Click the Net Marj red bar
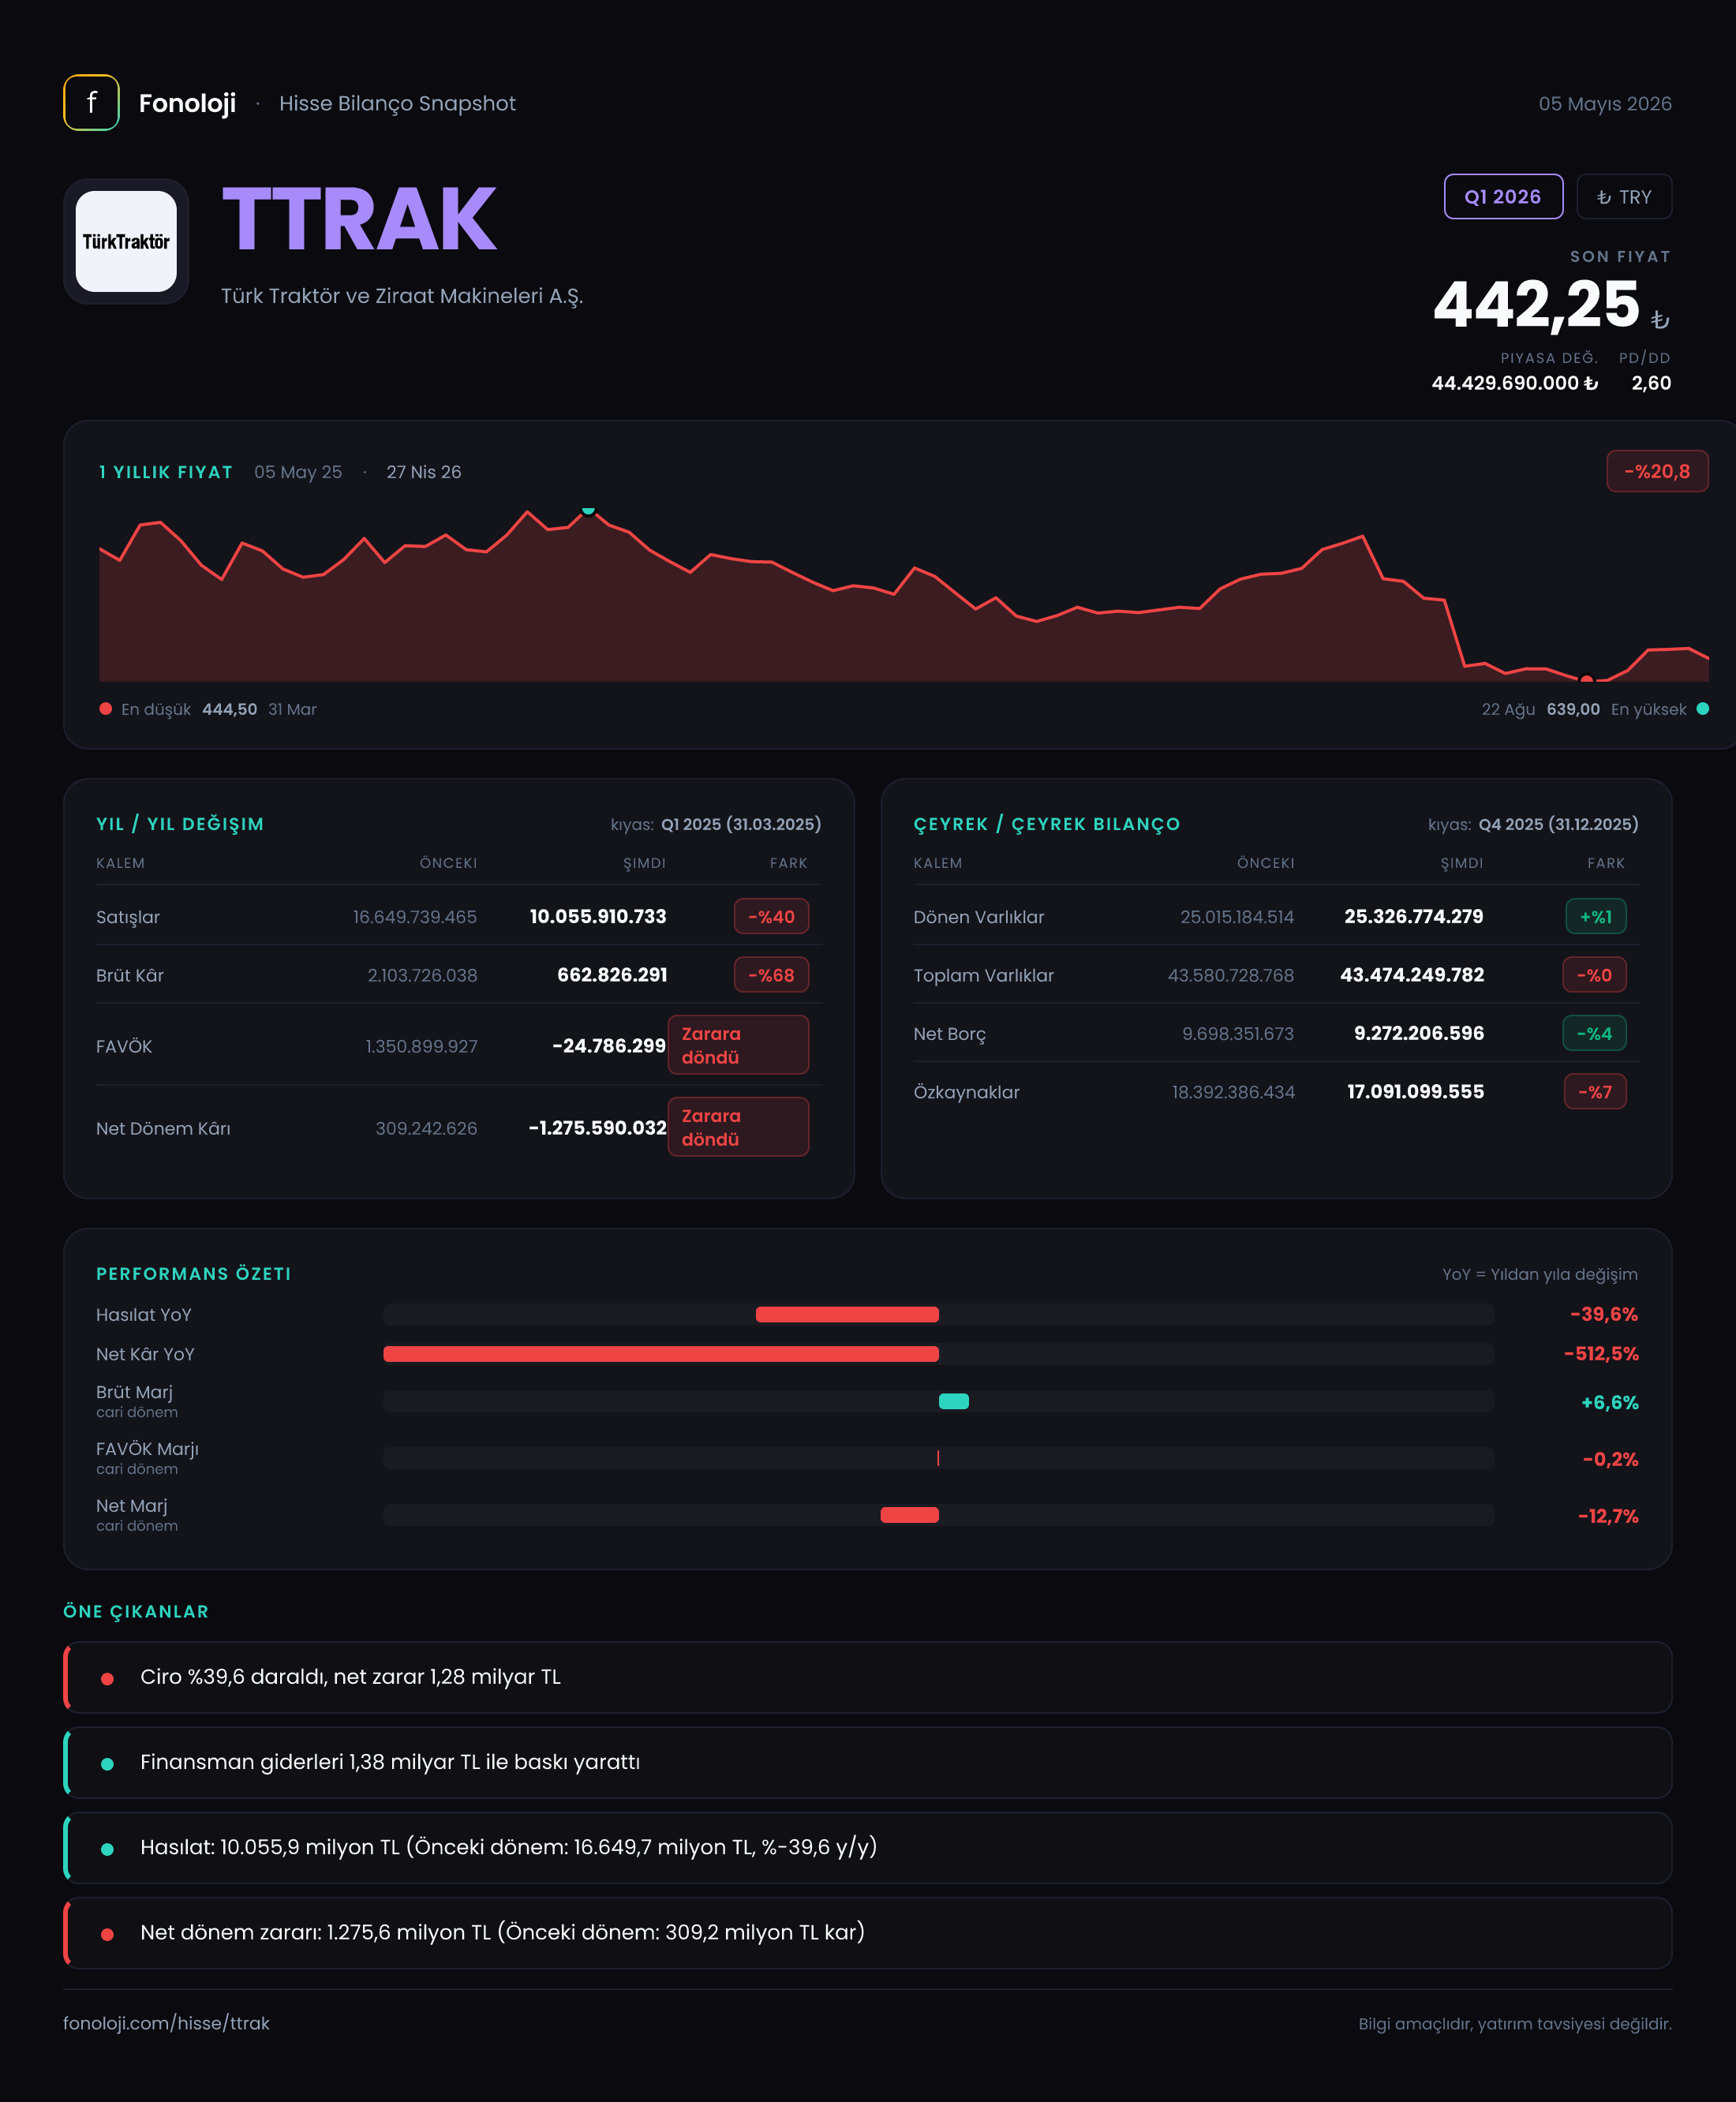Screen dimensions: 1736x2102 tap(909, 1515)
